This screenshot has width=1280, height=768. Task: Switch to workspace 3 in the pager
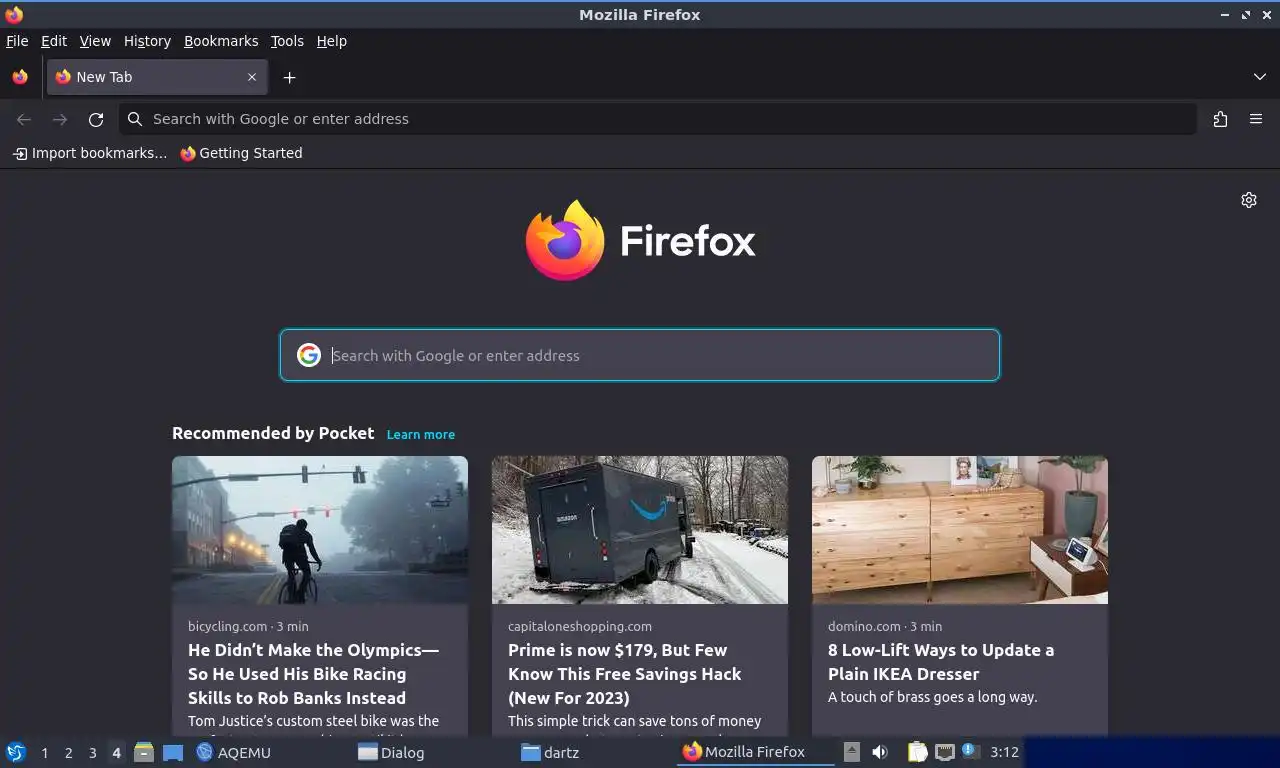pyautogui.click(x=93, y=753)
